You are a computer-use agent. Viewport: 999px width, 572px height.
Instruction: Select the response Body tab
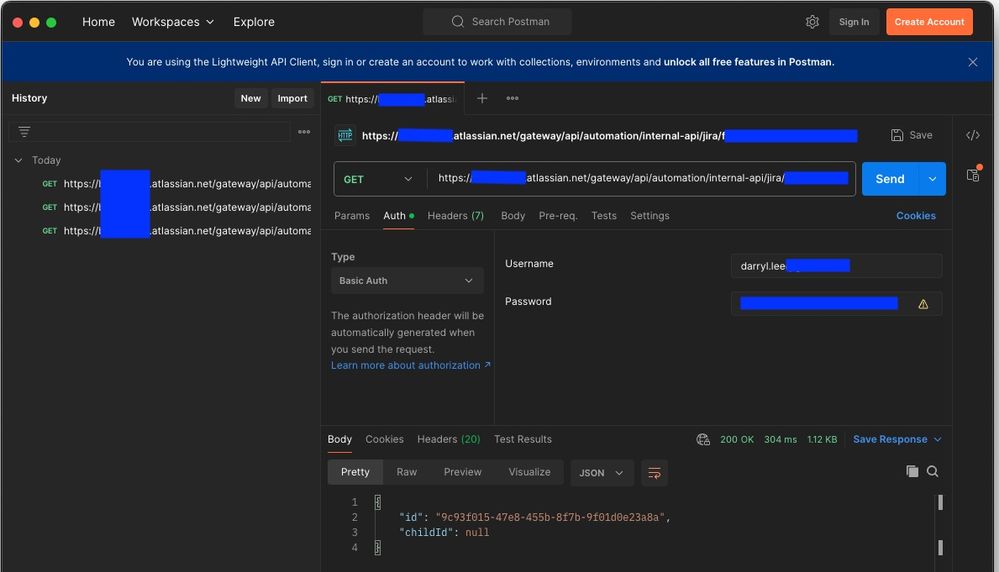(340, 440)
